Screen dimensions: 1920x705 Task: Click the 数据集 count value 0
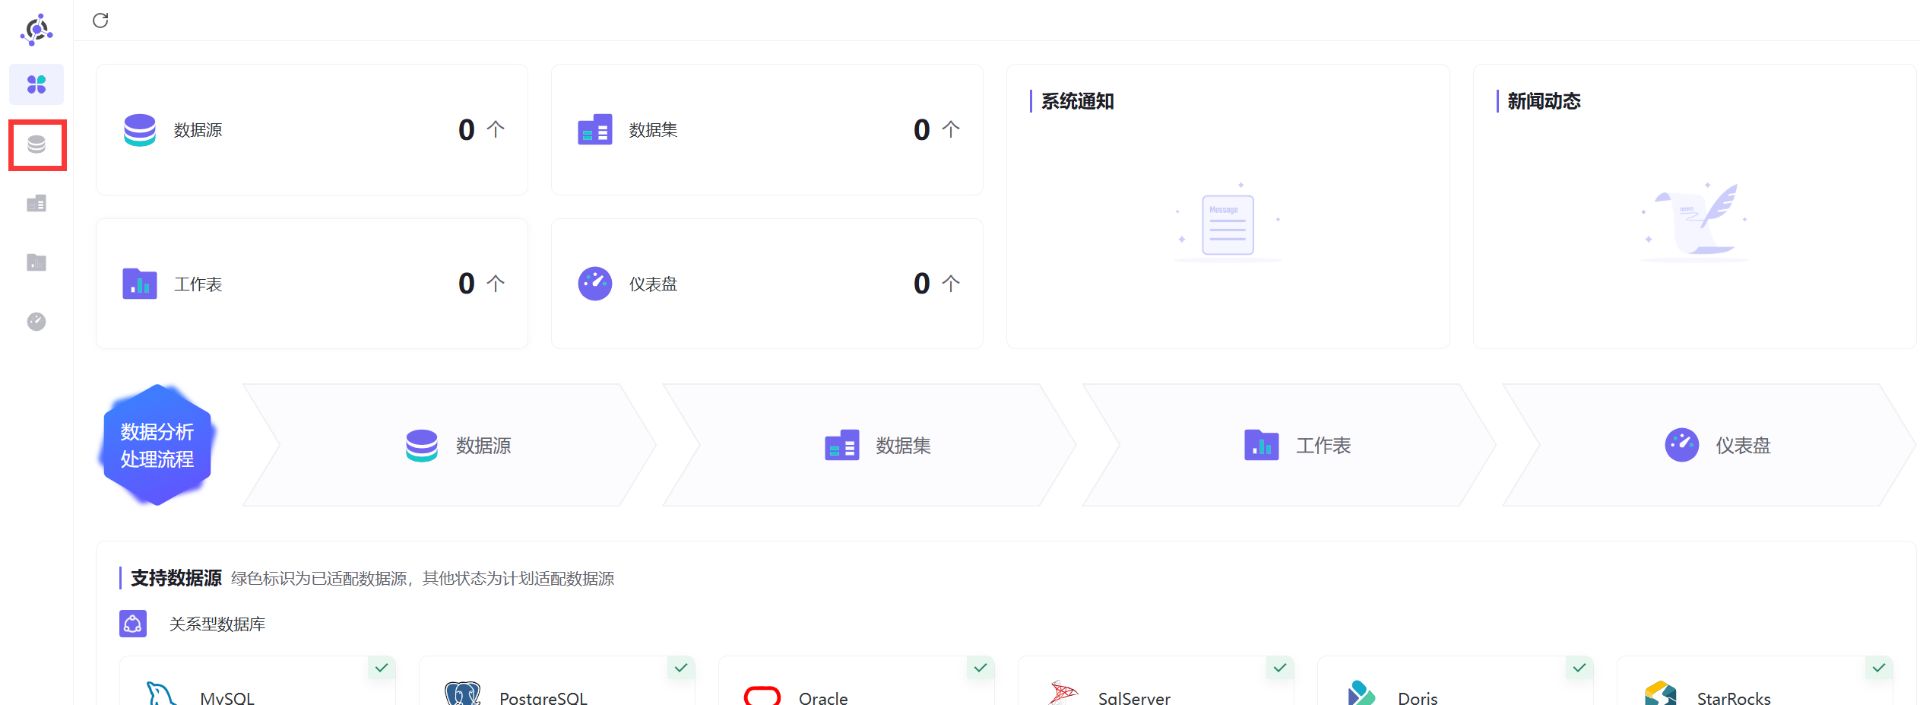tap(921, 130)
